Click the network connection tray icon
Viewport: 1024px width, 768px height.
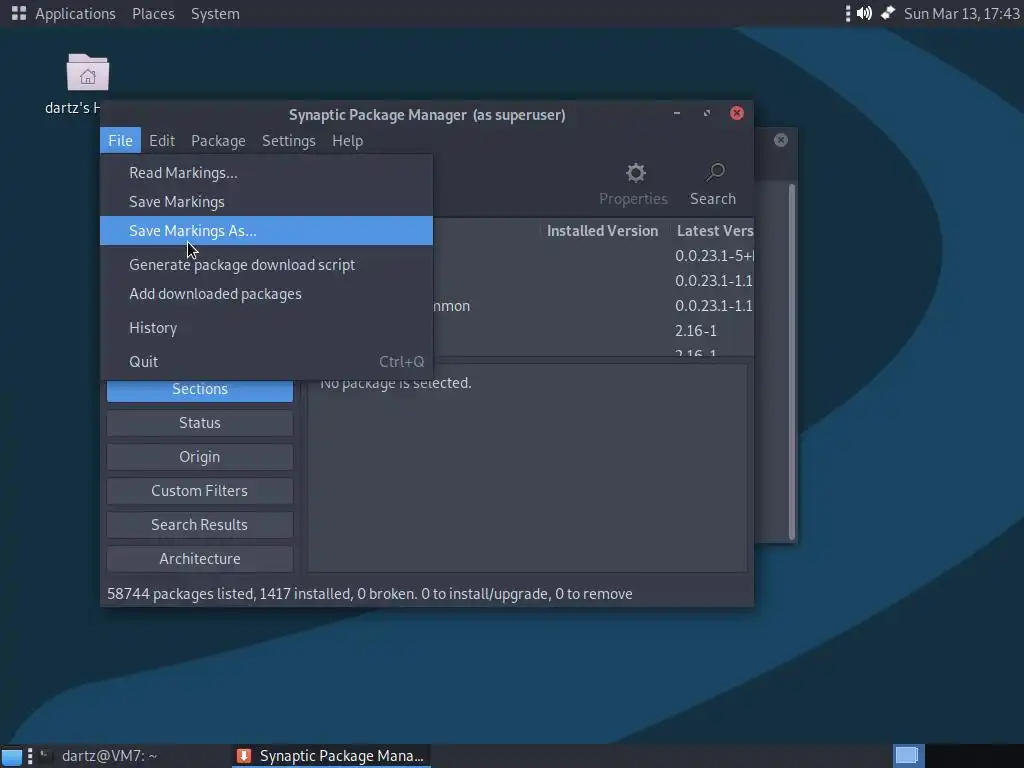[x=888, y=13]
